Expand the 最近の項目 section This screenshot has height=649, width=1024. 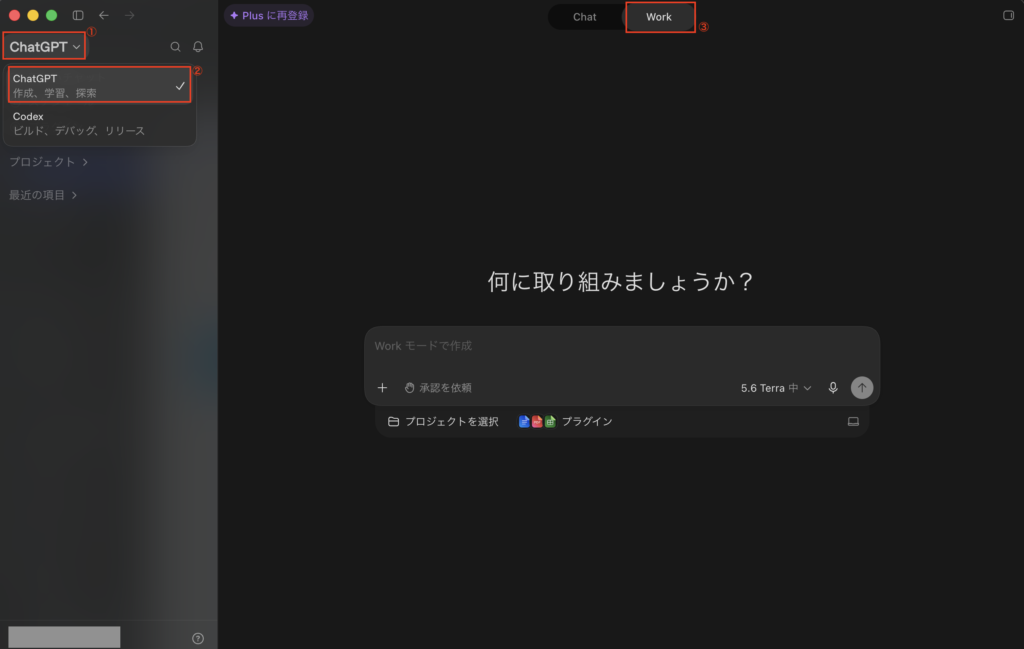point(43,195)
